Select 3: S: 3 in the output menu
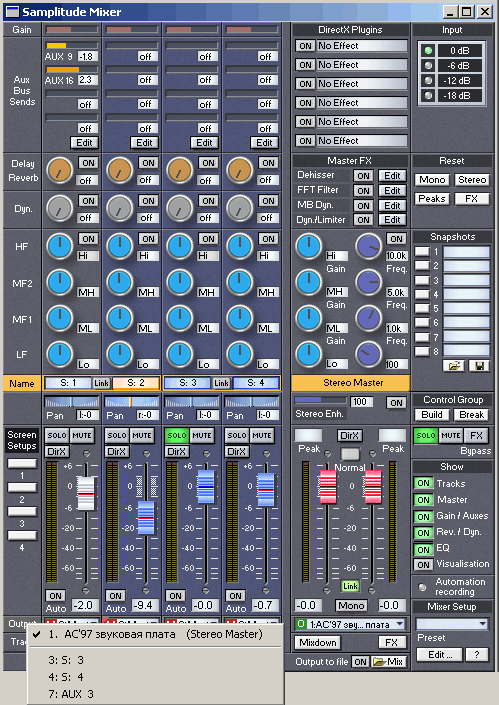Viewport: 499px width, 705px height. [x=66, y=660]
